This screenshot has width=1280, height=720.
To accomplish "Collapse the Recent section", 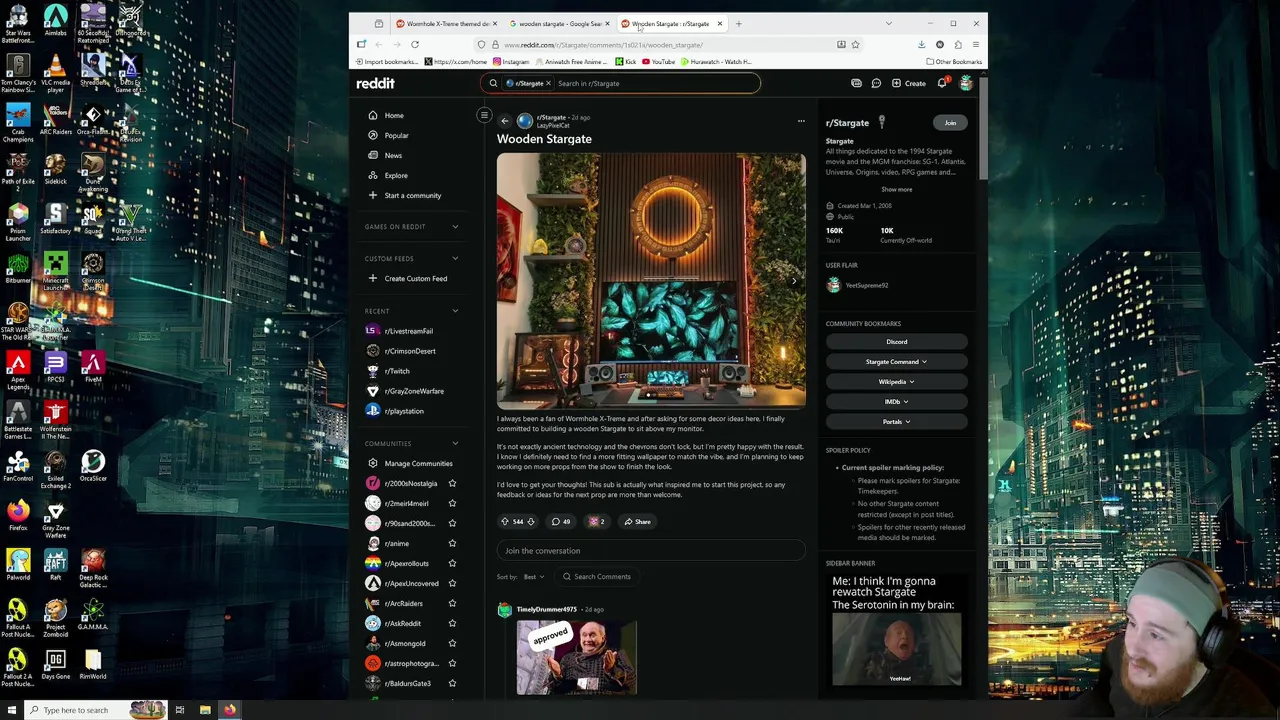I will [455, 311].
